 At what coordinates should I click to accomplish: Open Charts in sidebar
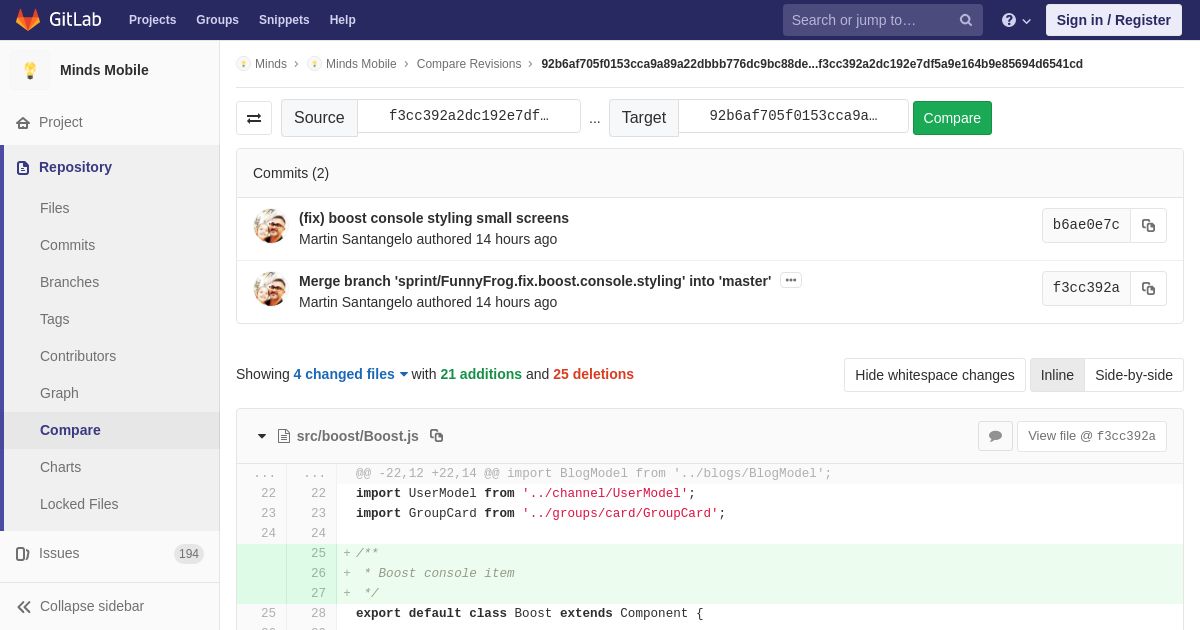tap(60, 467)
